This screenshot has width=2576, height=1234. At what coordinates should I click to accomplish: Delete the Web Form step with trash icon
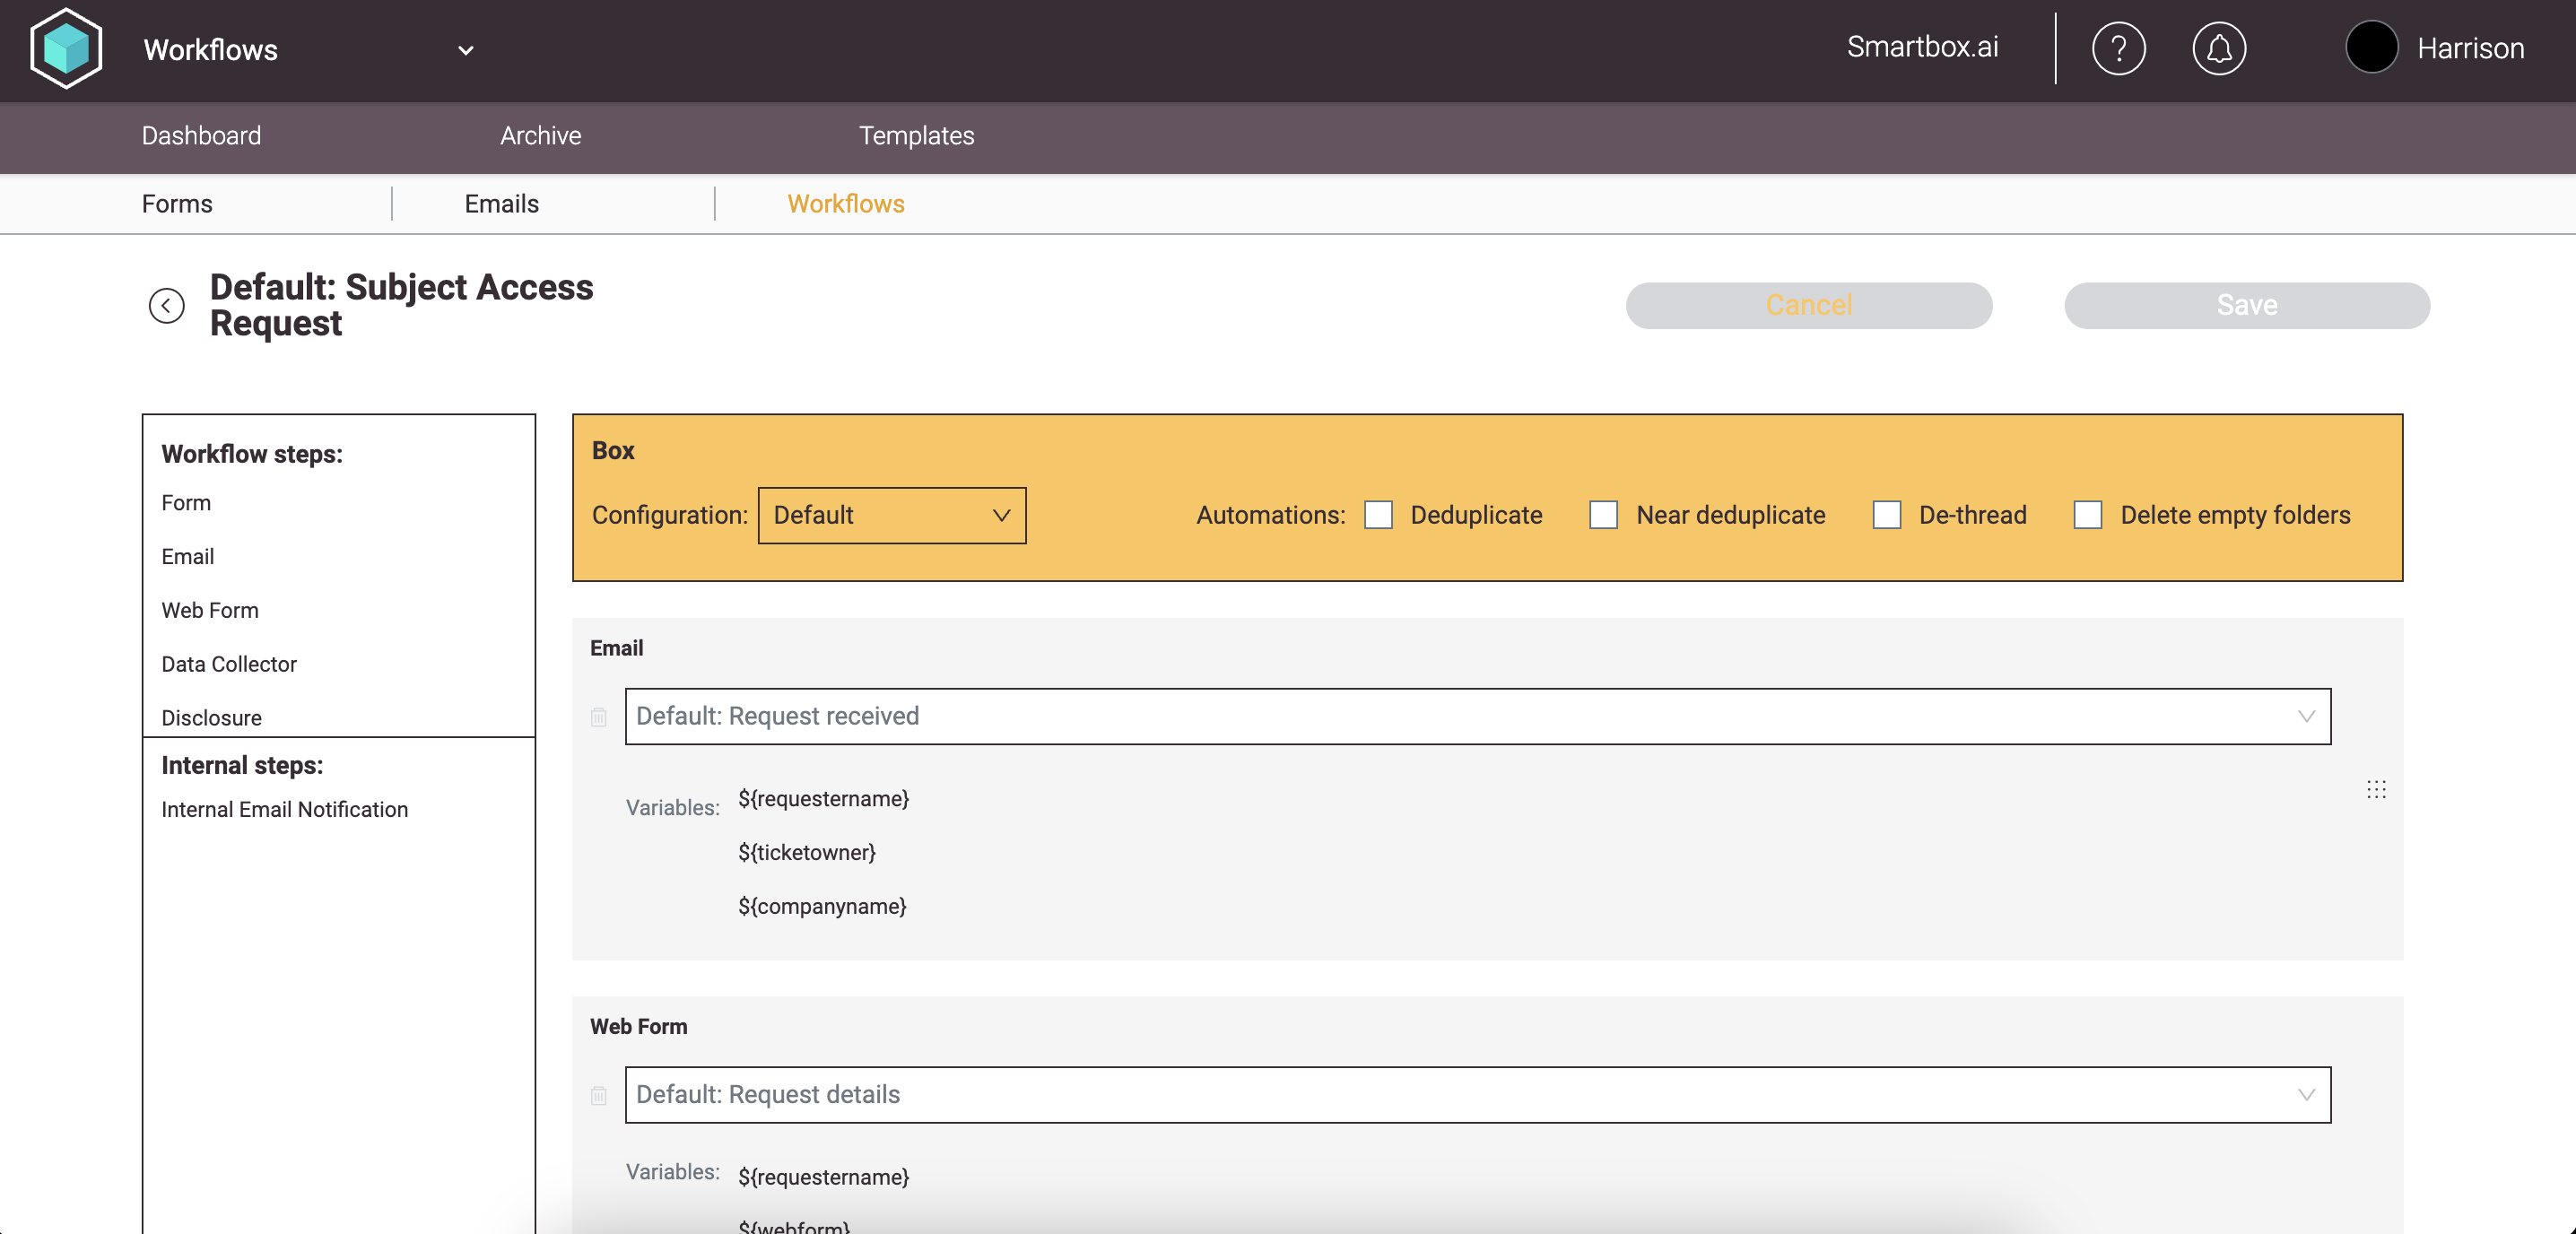[x=598, y=1095]
